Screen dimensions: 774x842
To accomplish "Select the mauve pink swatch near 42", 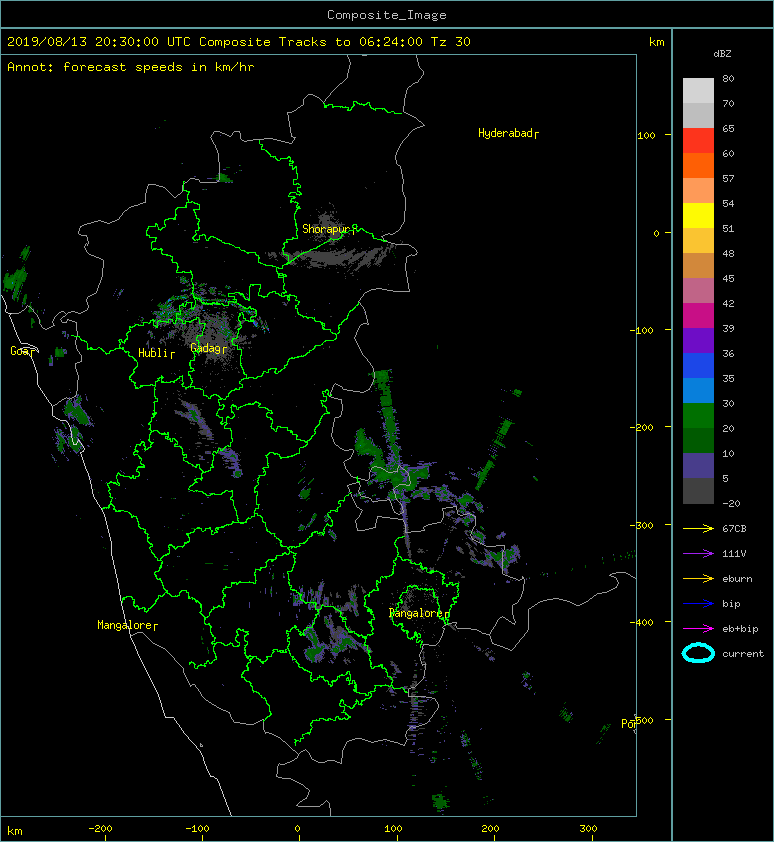I will 698,291.
